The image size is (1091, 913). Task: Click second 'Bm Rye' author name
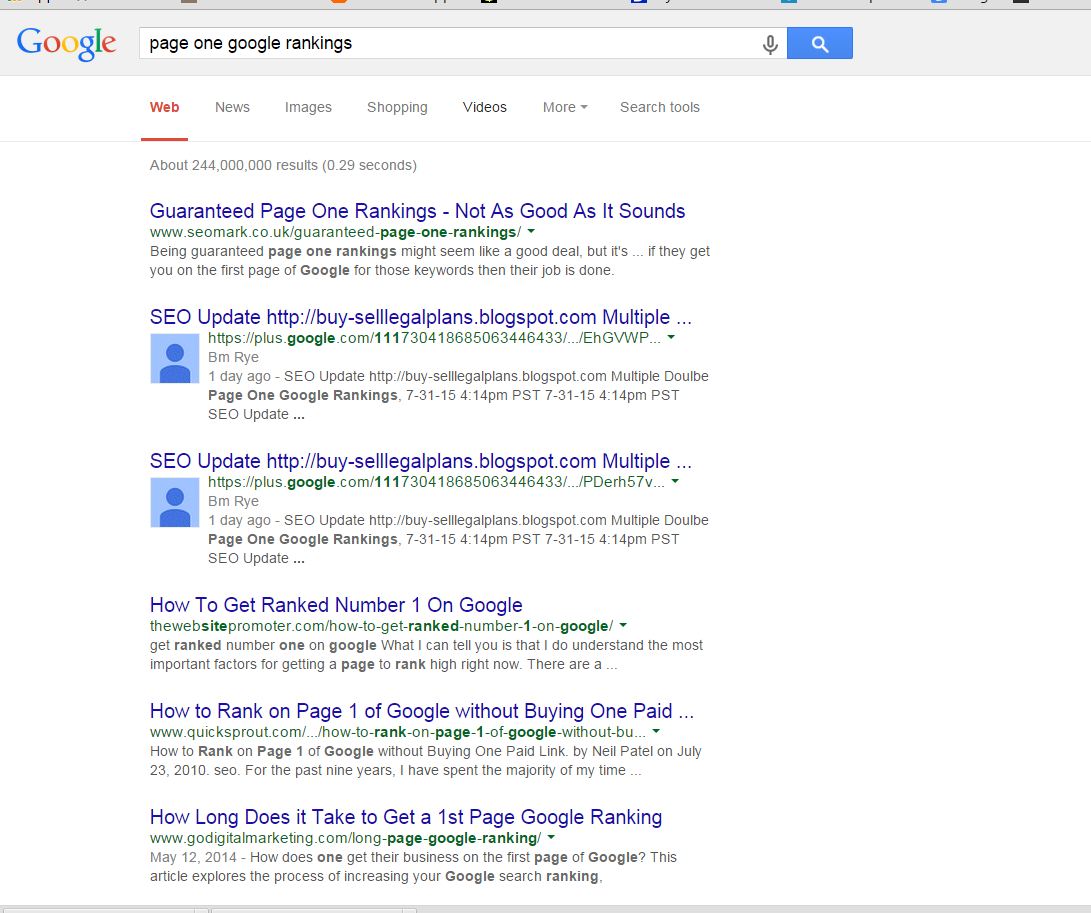pos(233,501)
